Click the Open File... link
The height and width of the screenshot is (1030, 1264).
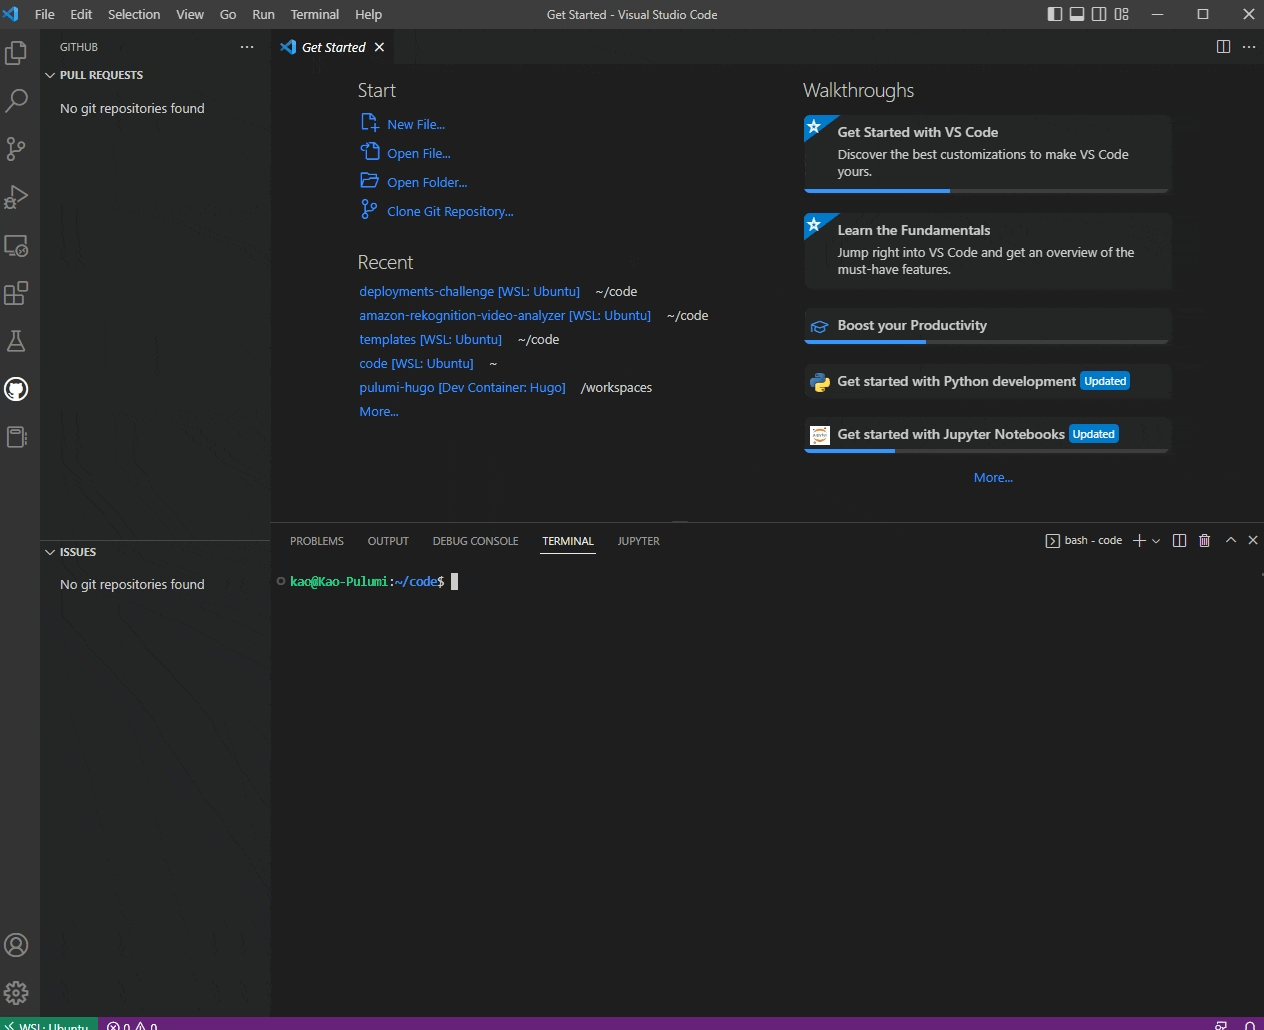[419, 153]
